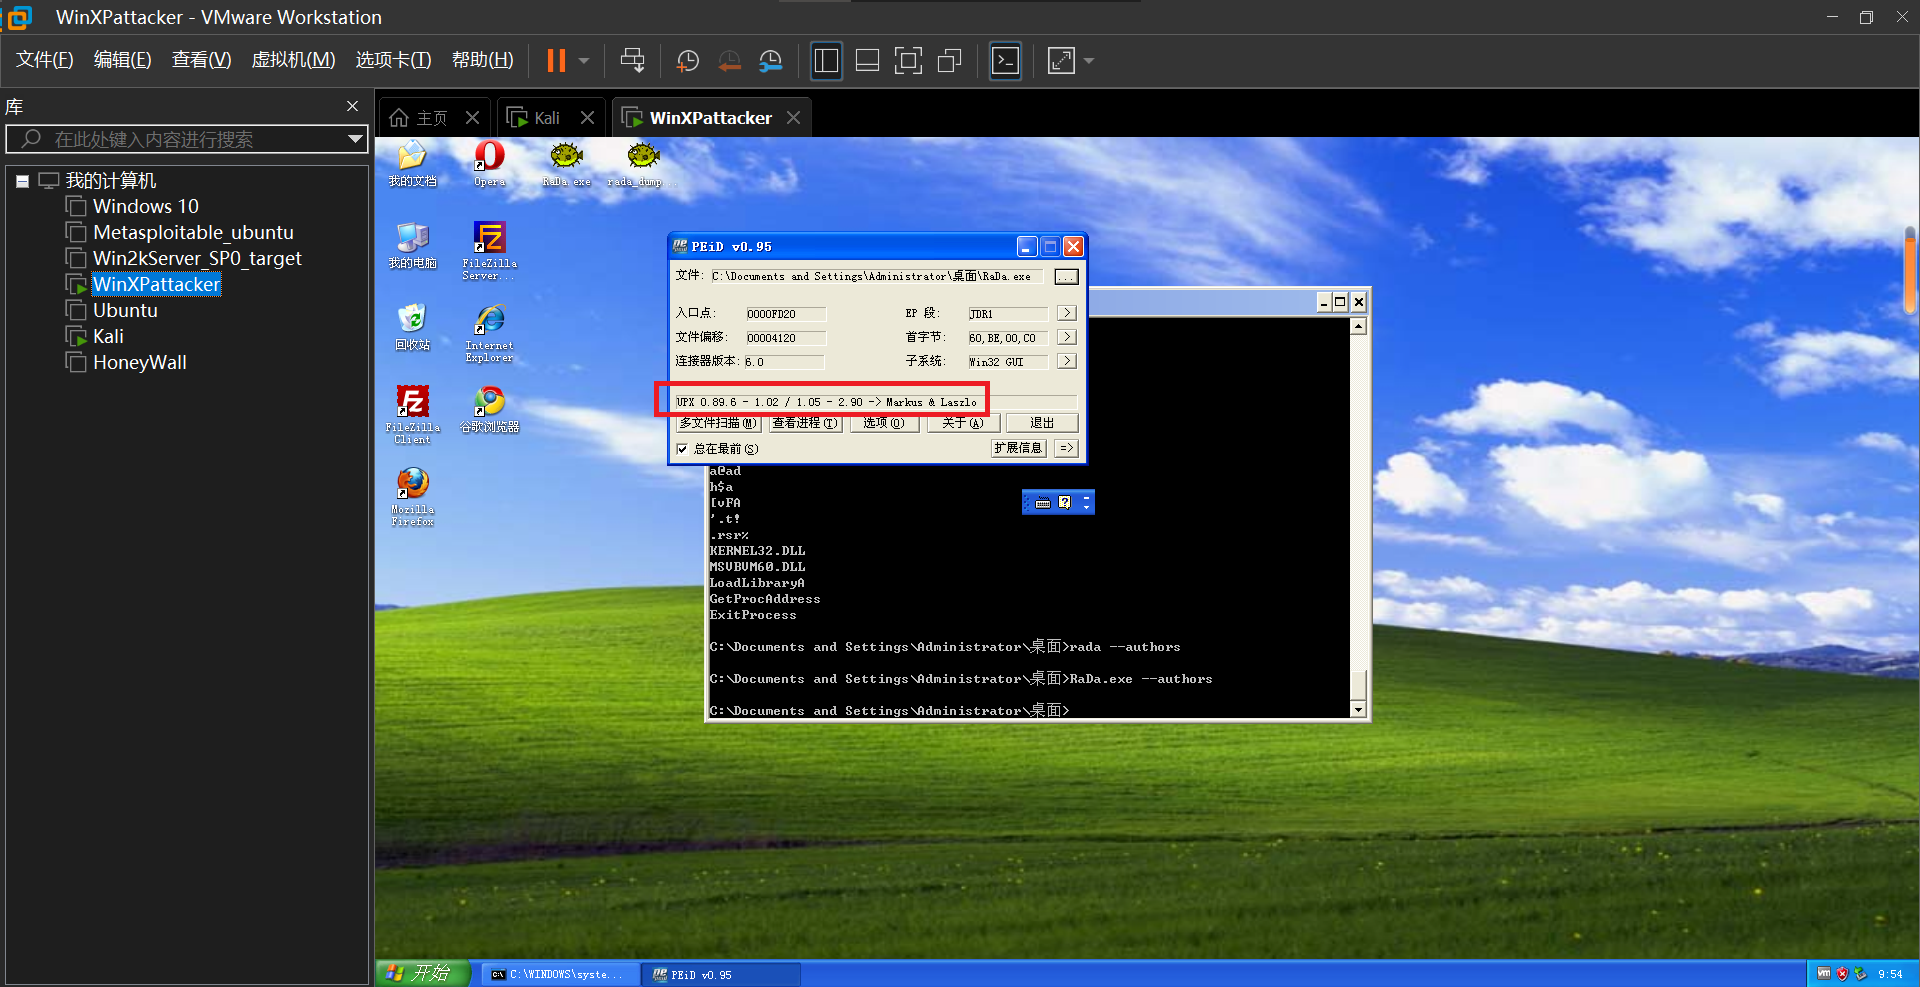1920x987 pixels.
Task: Take a snapshot of the virtual machine
Action: click(x=688, y=61)
